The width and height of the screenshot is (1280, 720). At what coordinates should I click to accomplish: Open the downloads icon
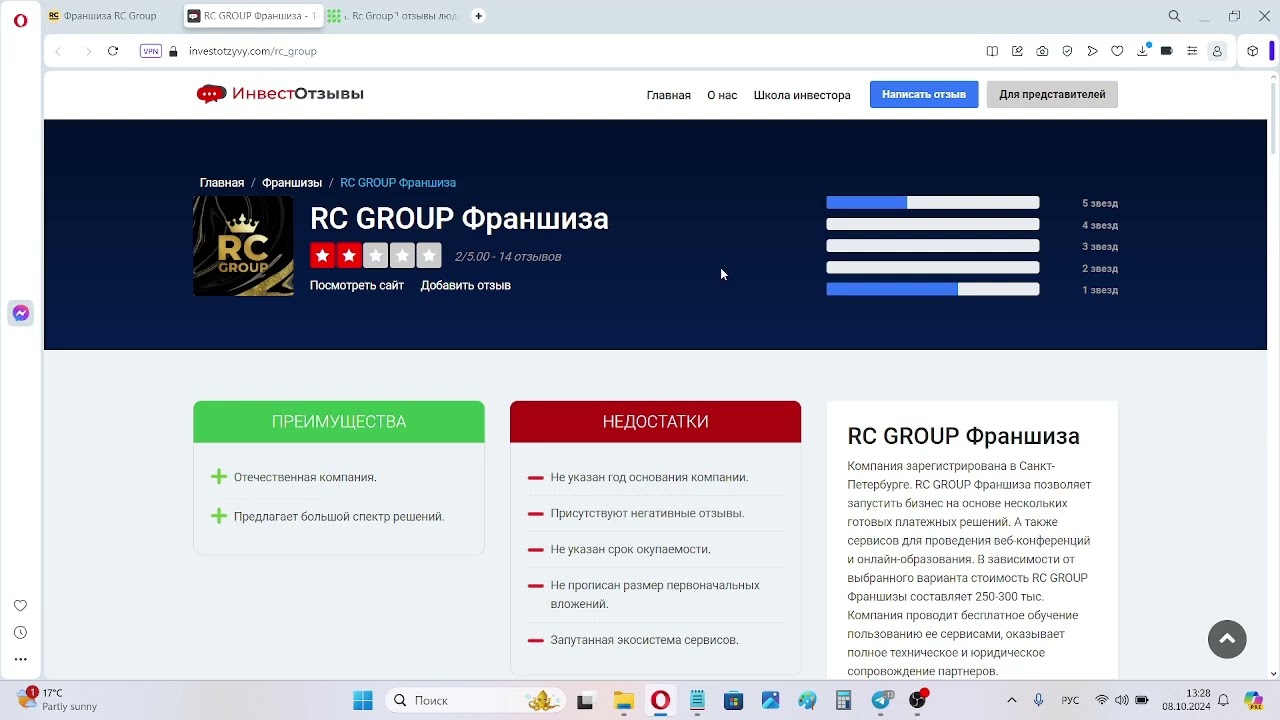click(1142, 51)
